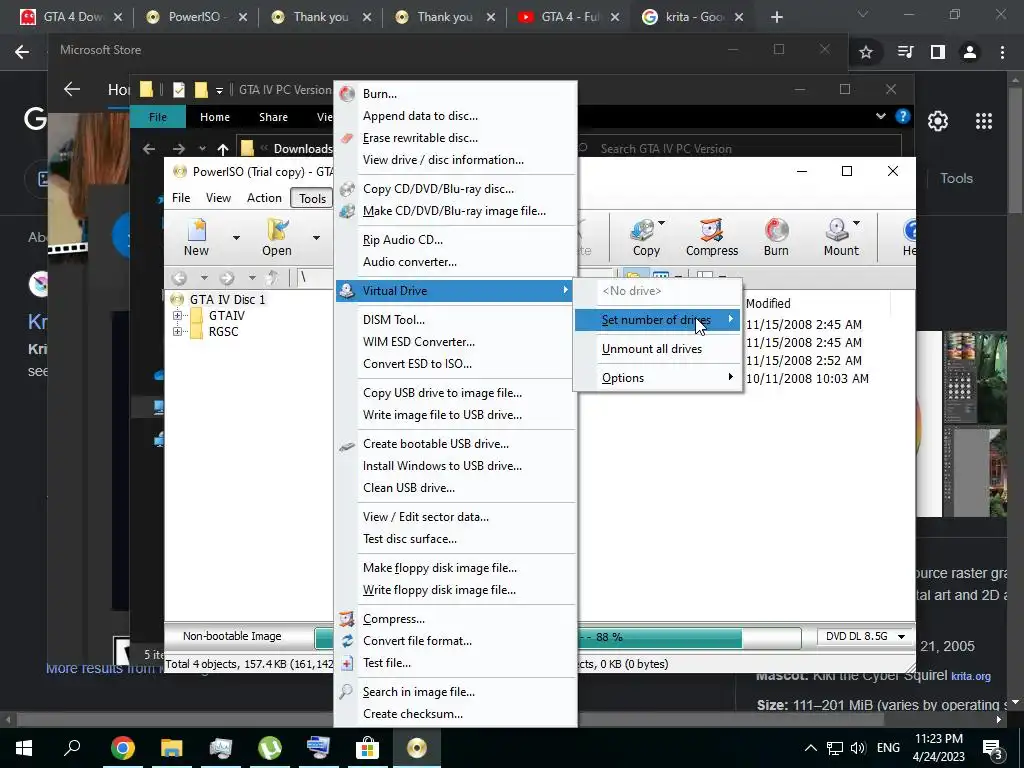This screenshot has width=1024, height=768.
Task: Click the Explorer up-directory arrow
Action: point(223,150)
